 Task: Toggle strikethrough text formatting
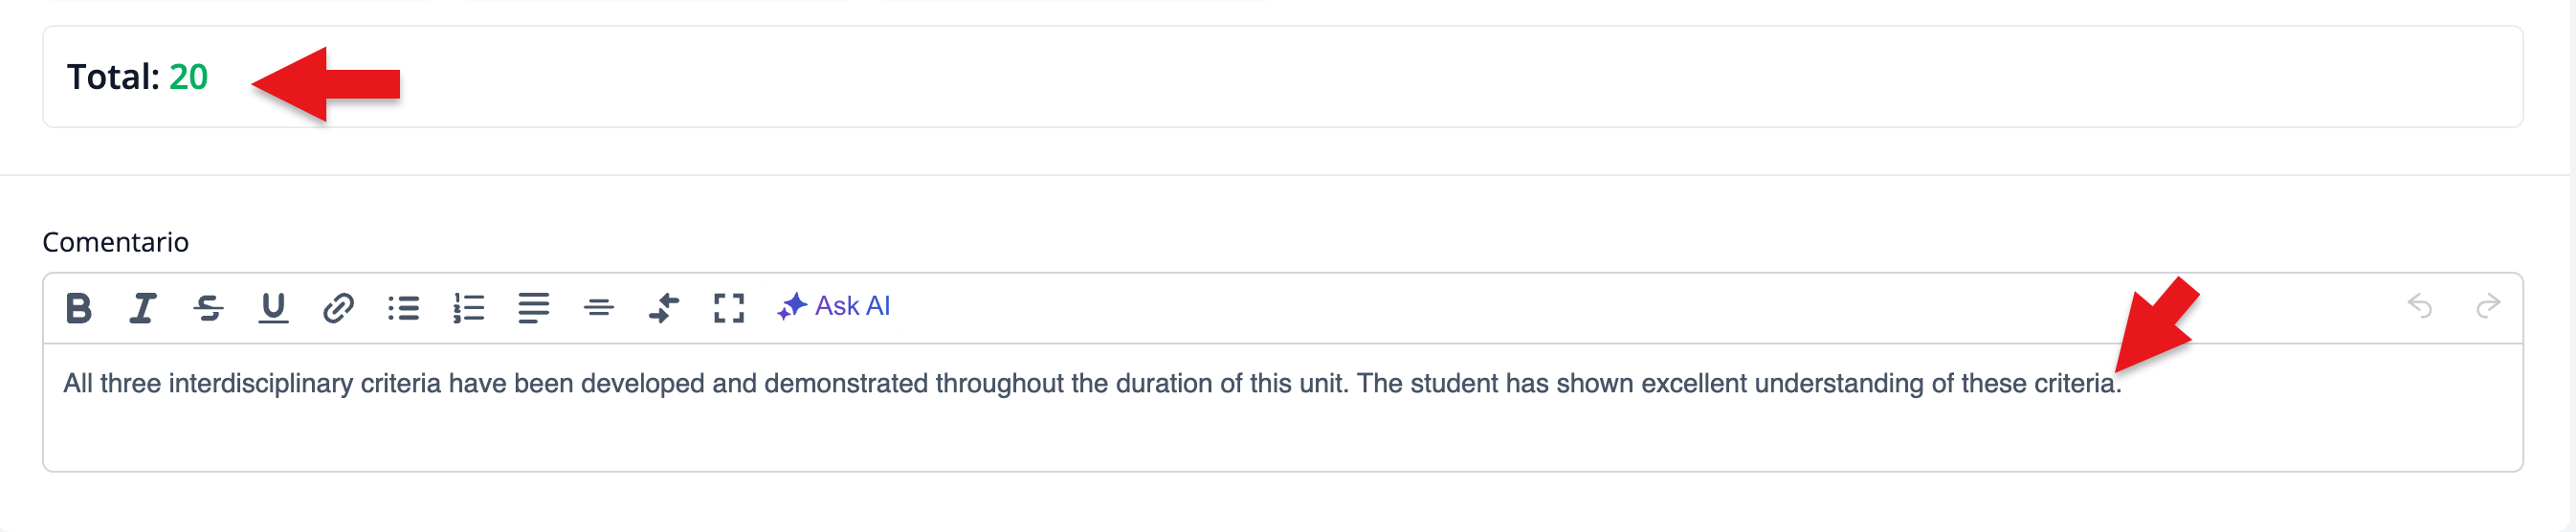[208, 308]
